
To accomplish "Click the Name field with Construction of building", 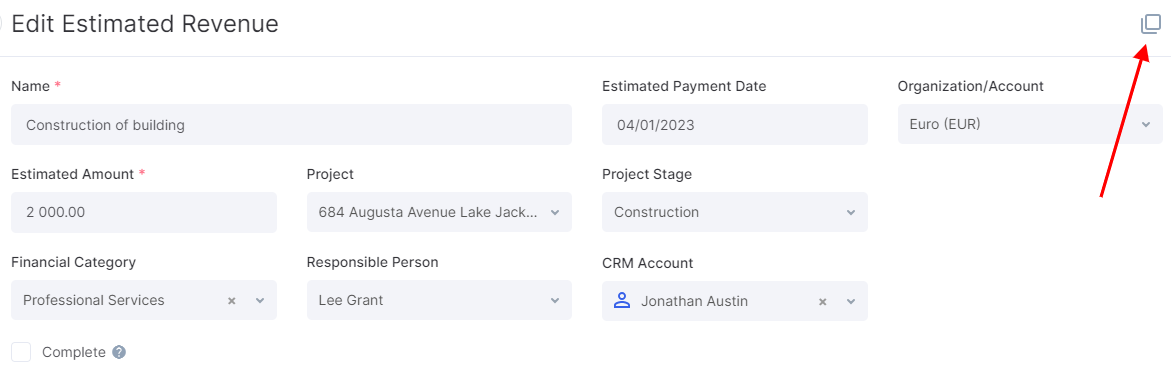I will (291, 125).
